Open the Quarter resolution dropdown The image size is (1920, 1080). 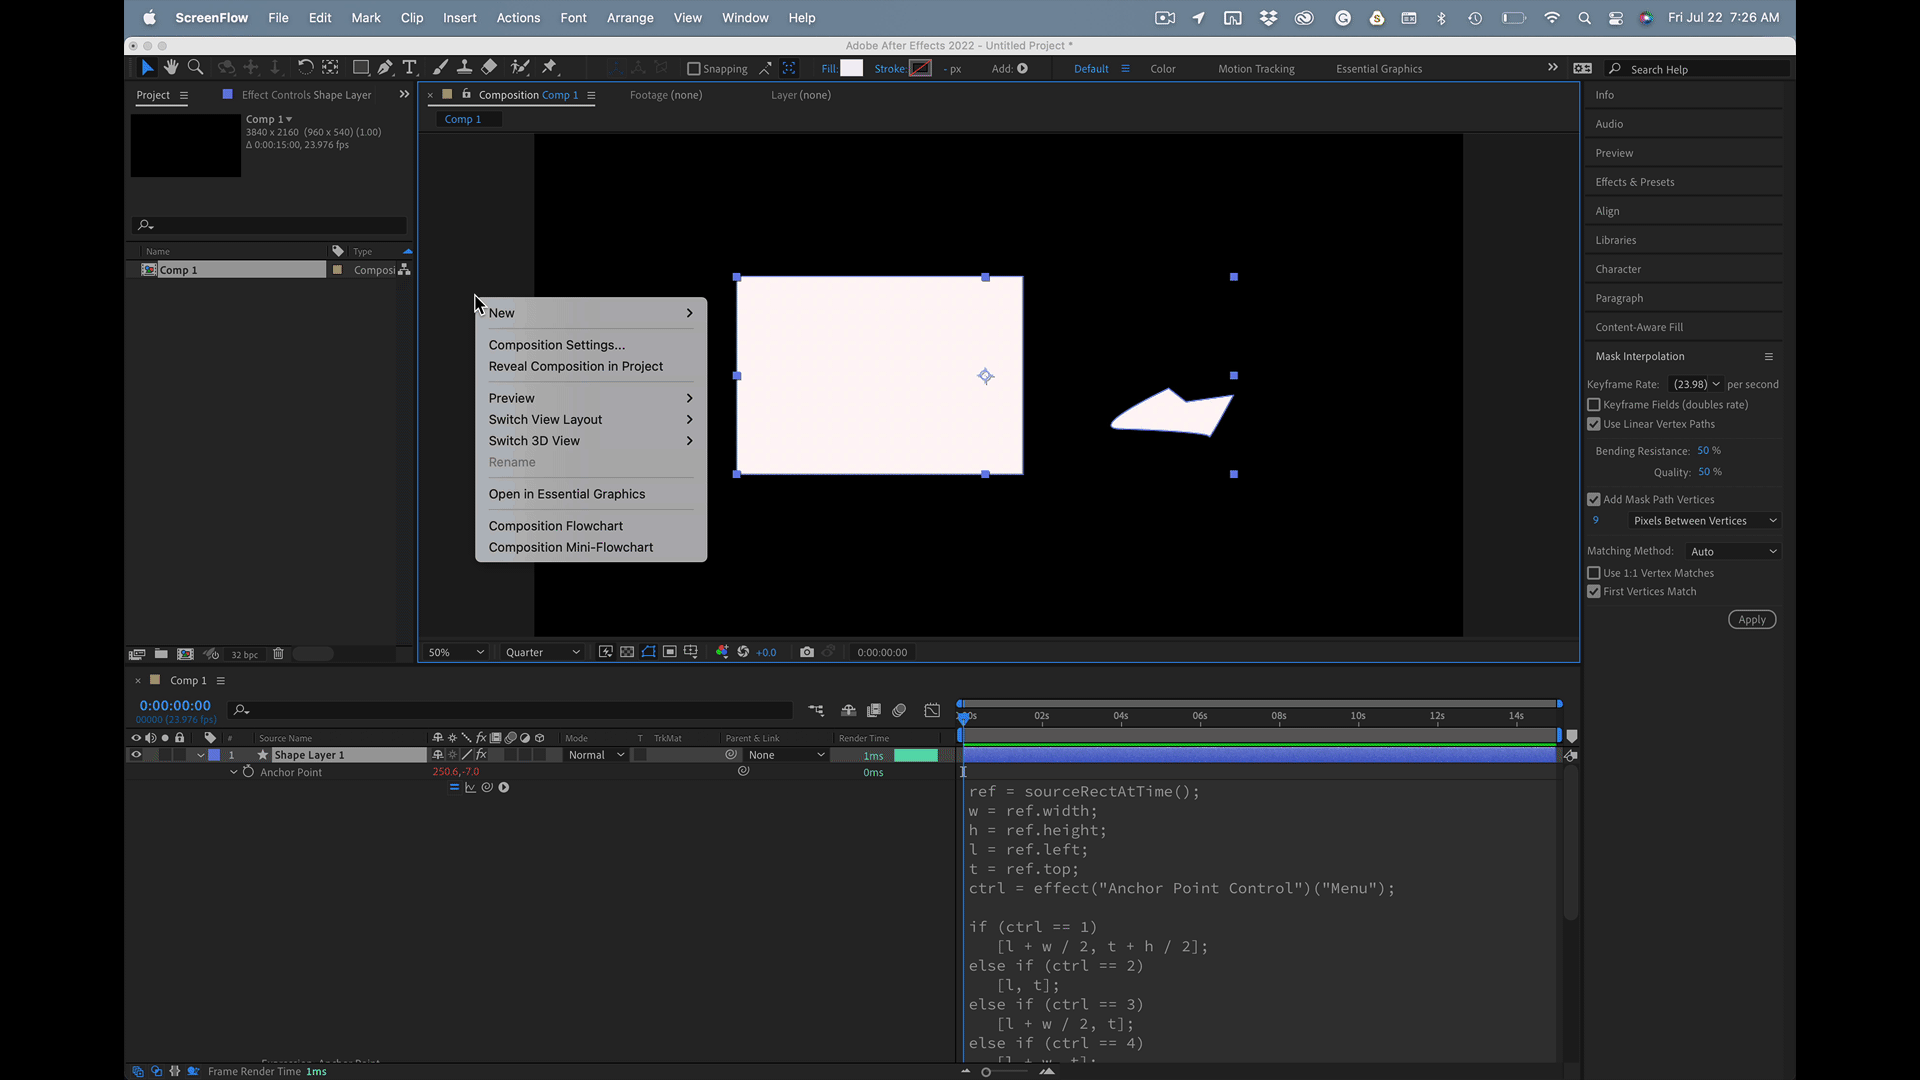click(x=542, y=652)
